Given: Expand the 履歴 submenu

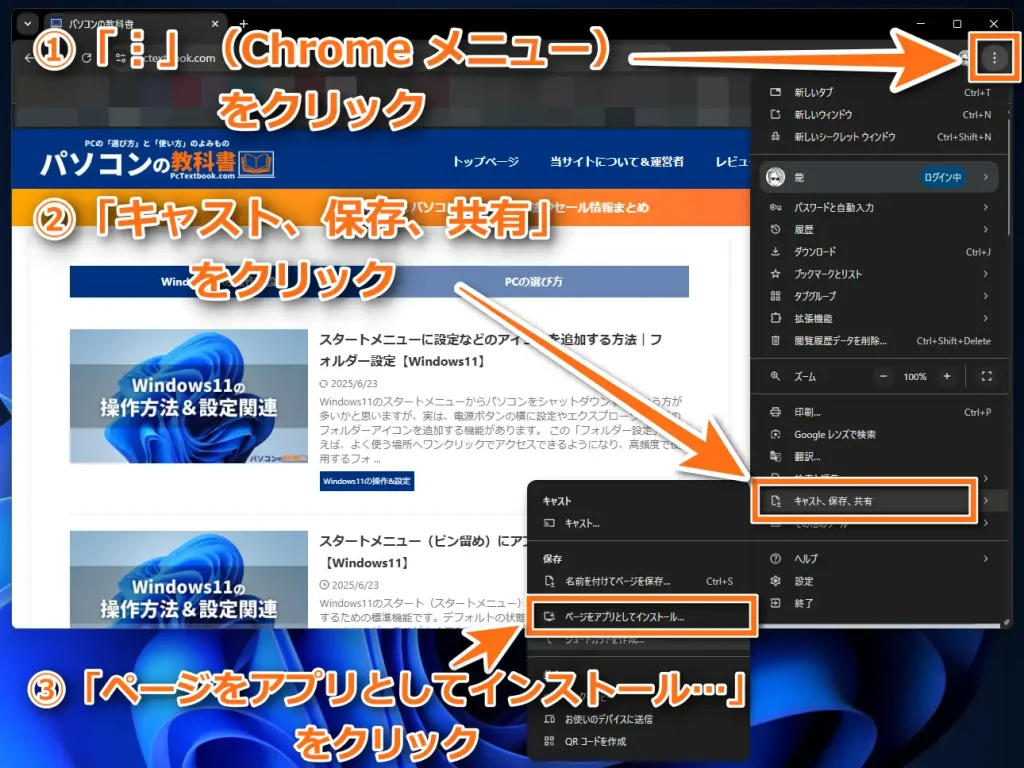Looking at the screenshot, I should [x=880, y=229].
